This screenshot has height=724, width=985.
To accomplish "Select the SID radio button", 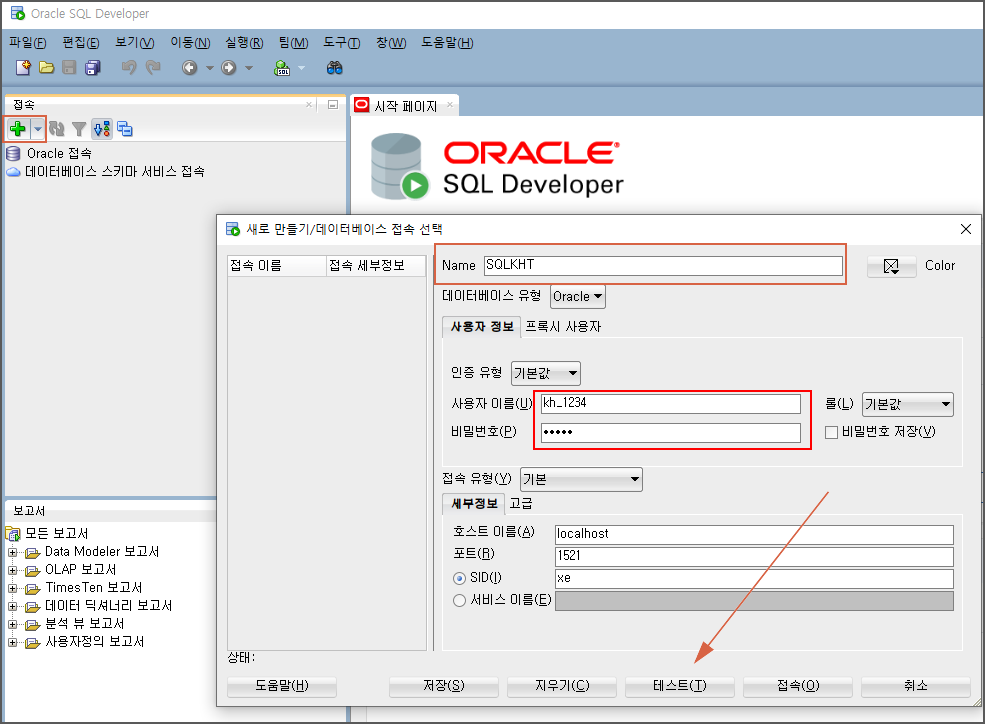I will [459, 578].
